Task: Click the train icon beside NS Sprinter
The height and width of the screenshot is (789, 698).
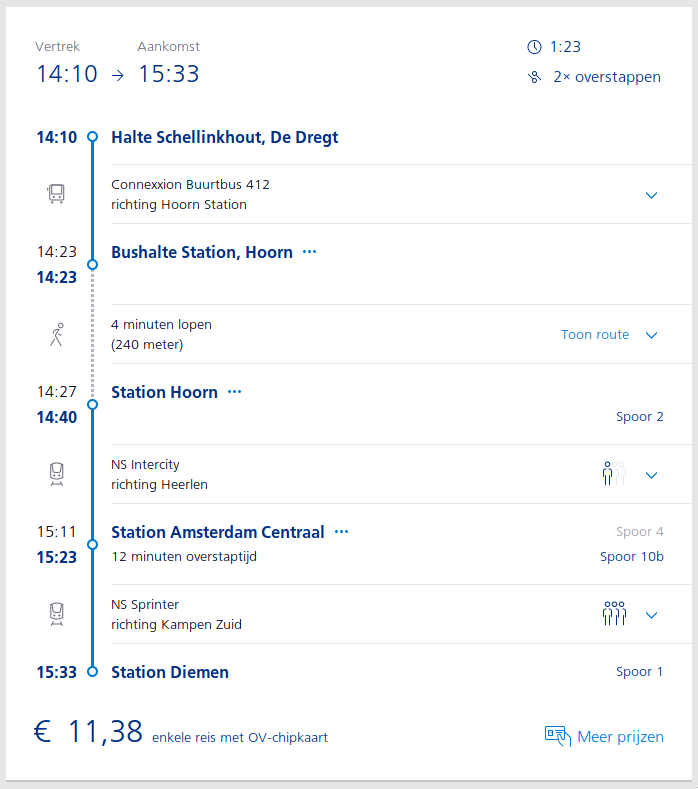Action: point(57,614)
